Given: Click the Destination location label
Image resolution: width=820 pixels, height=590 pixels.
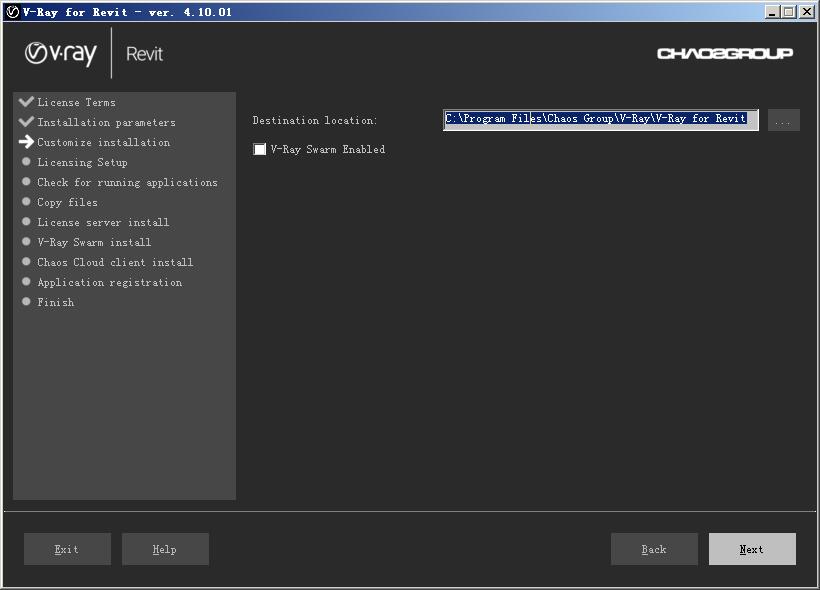Looking at the screenshot, I should [315, 120].
